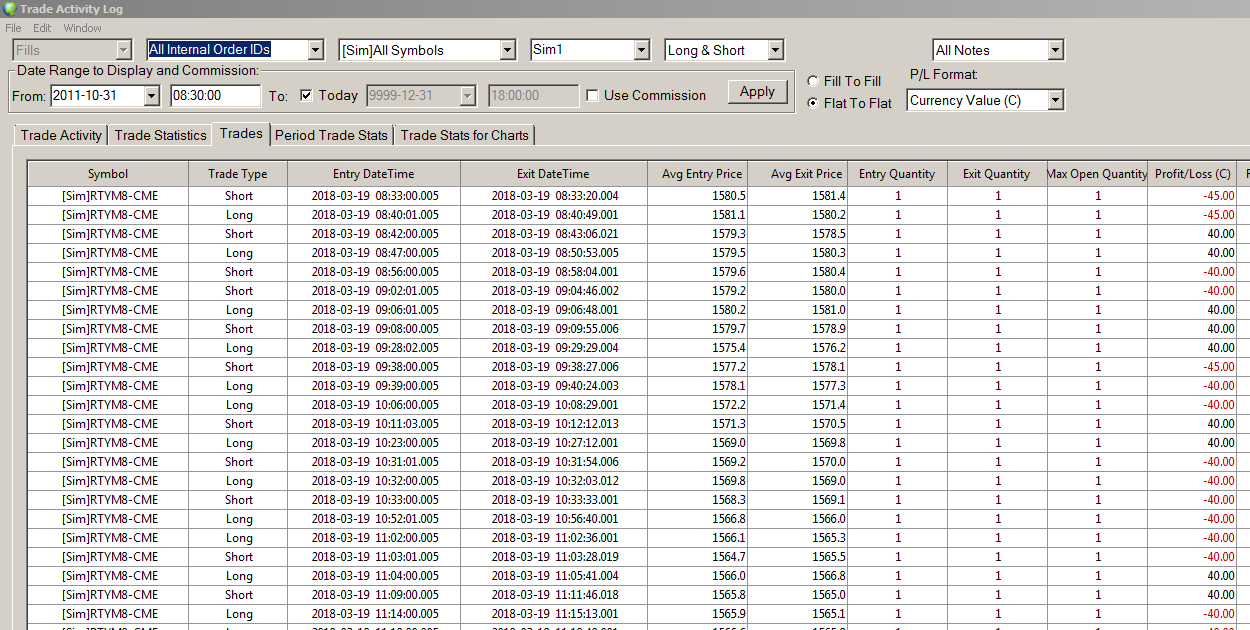Screen dimensions: 1250x630
Task: Open the All Notes dropdown
Action: [1055, 50]
